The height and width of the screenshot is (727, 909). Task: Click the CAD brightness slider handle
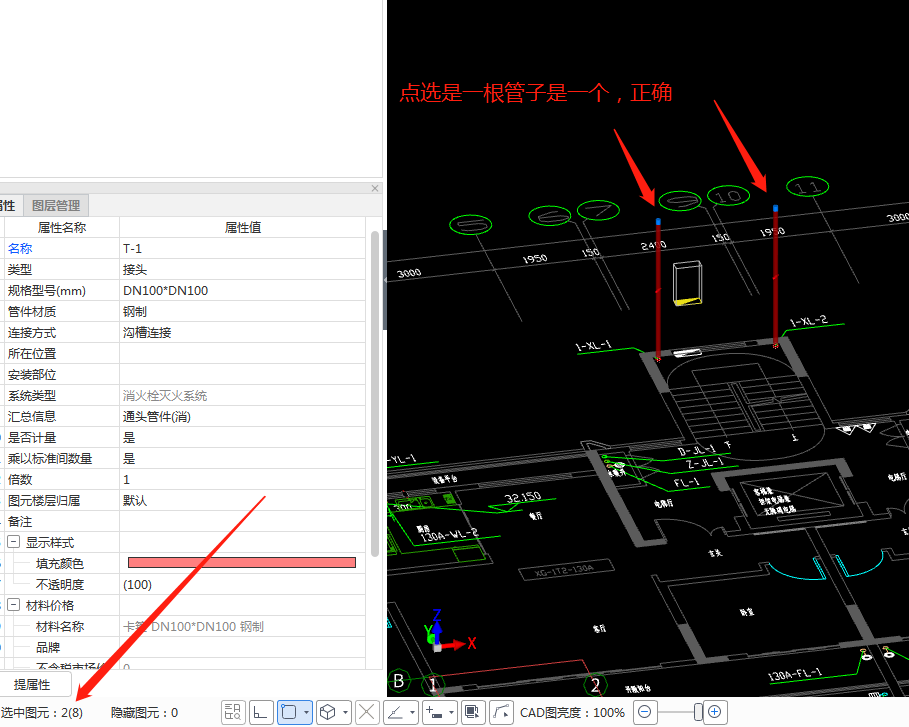pyautogui.click(x=698, y=711)
